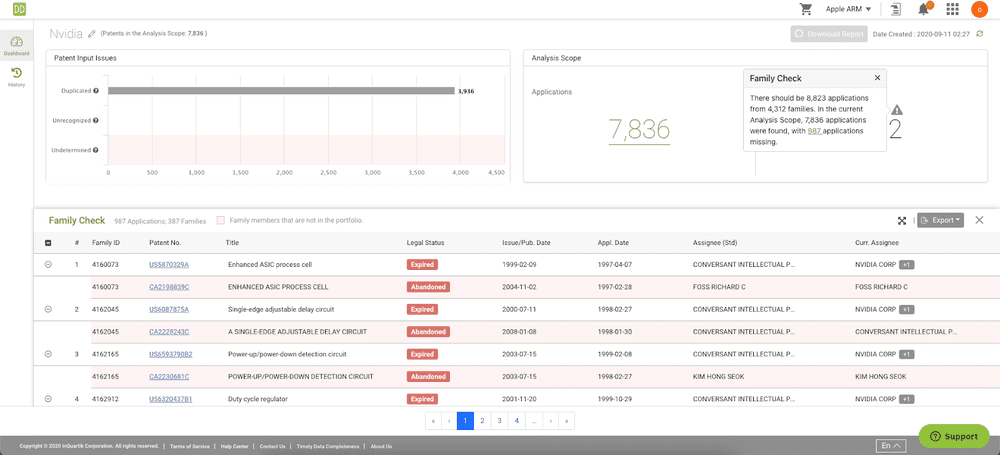Image resolution: width=1000 pixels, height=455 pixels.
Task: Click the green Support button
Action: coord(953,436)
